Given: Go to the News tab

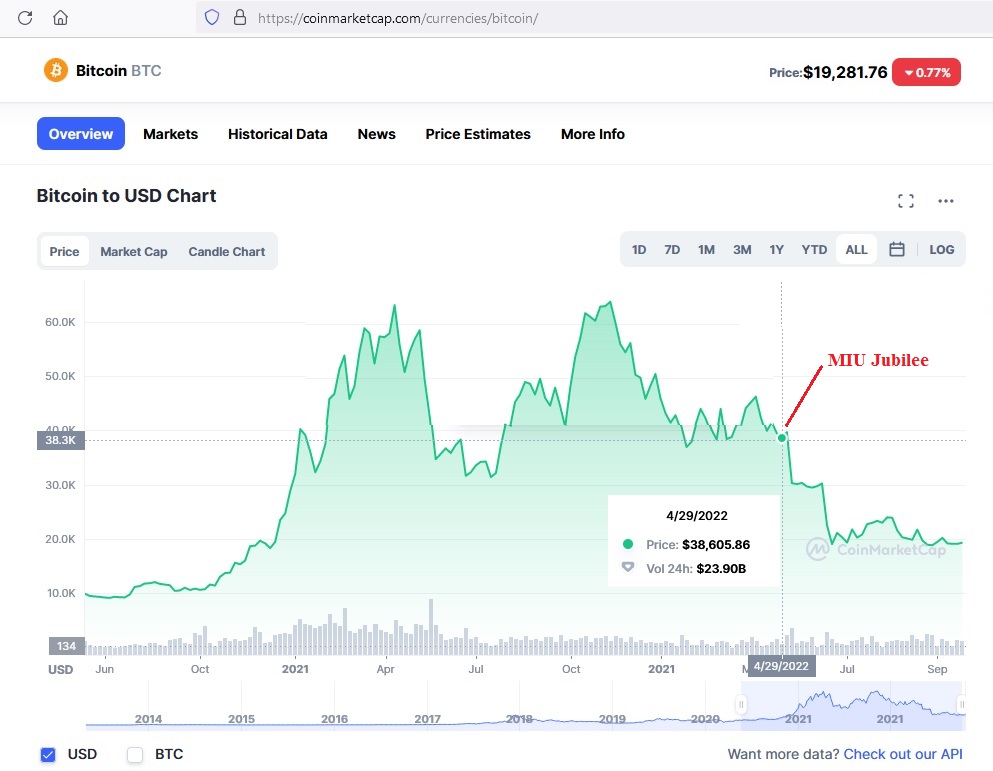Looking at the screenshot, I should click(376, 134).
